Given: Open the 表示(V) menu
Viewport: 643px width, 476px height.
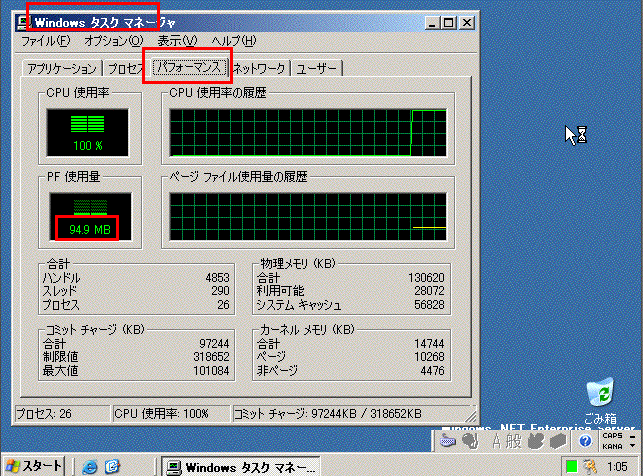Looking at the screenshot, I should 176,41.
